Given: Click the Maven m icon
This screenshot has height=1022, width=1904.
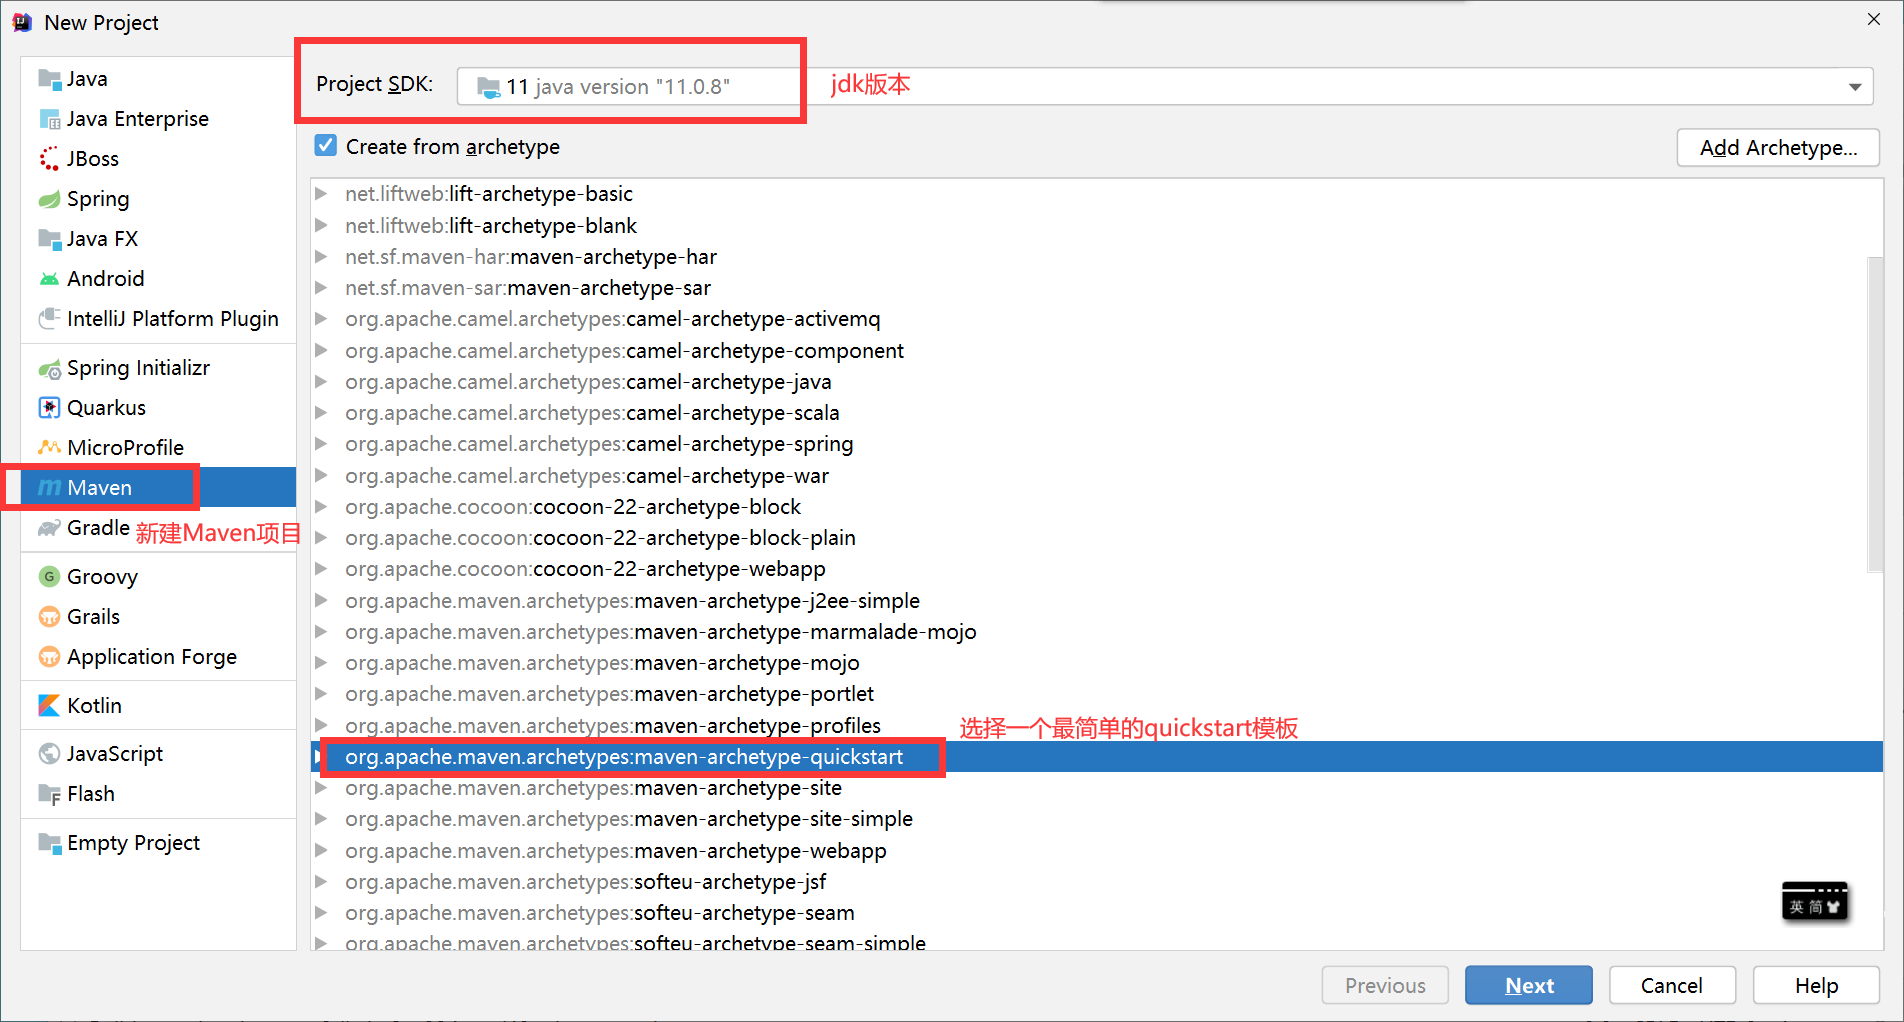Looking at the screenshot, I should (x=49, y=488).
